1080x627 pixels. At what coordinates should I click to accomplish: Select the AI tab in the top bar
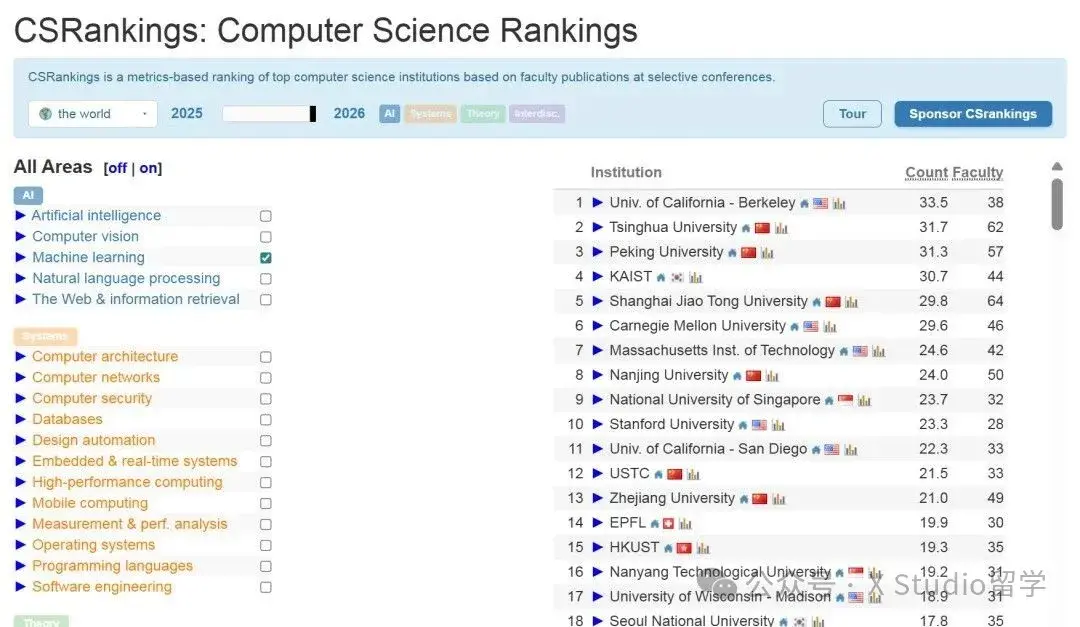click(x=390, y=114)
